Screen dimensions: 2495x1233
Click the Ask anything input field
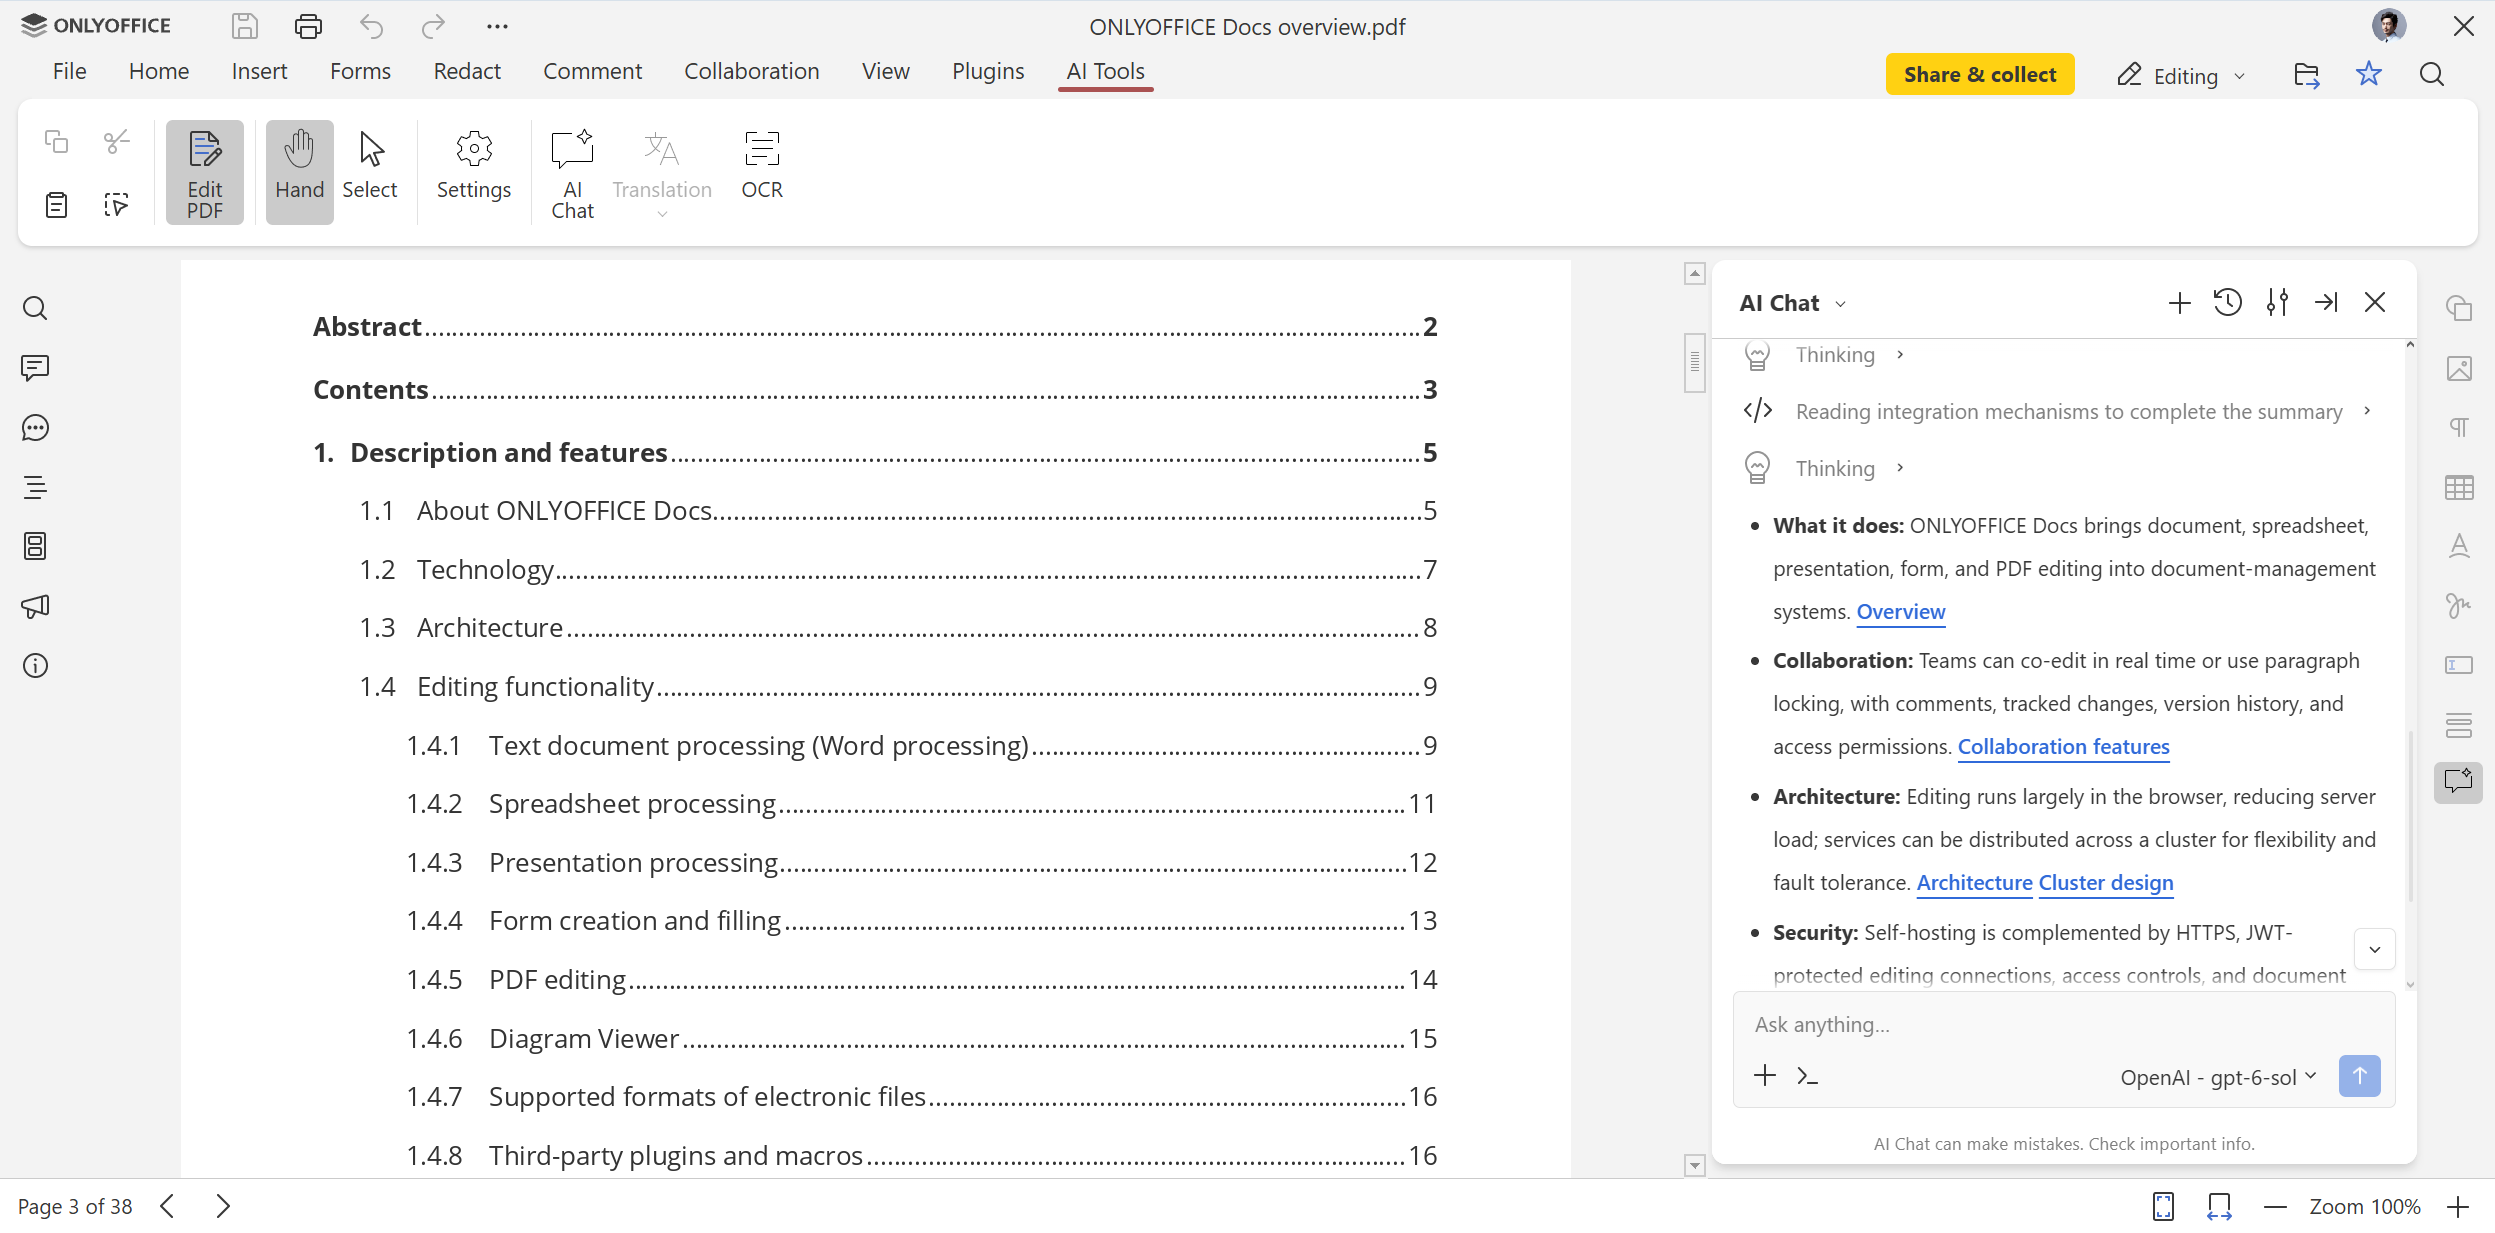click(2064, 1025)
